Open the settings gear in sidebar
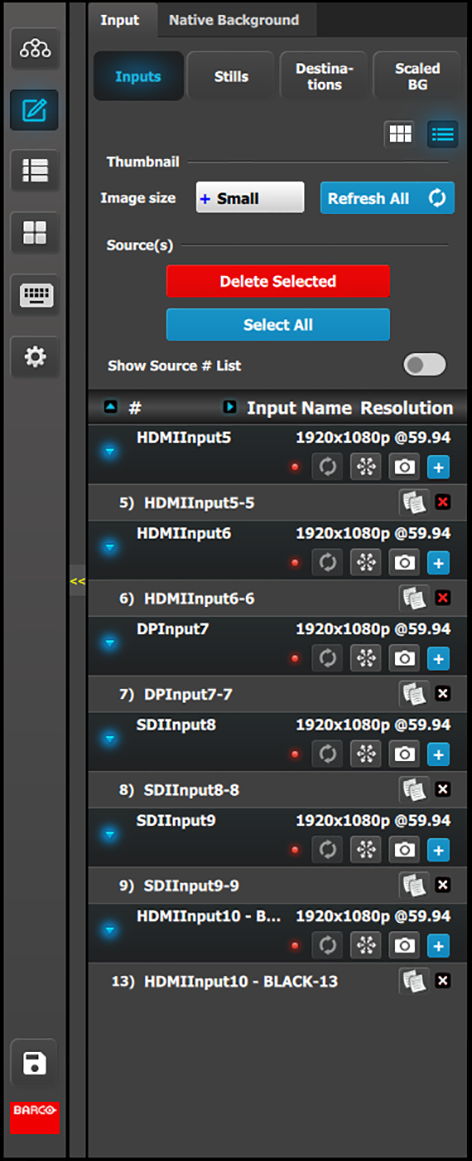The width and height of the screenshot is (472, 1161). point(35,357)
